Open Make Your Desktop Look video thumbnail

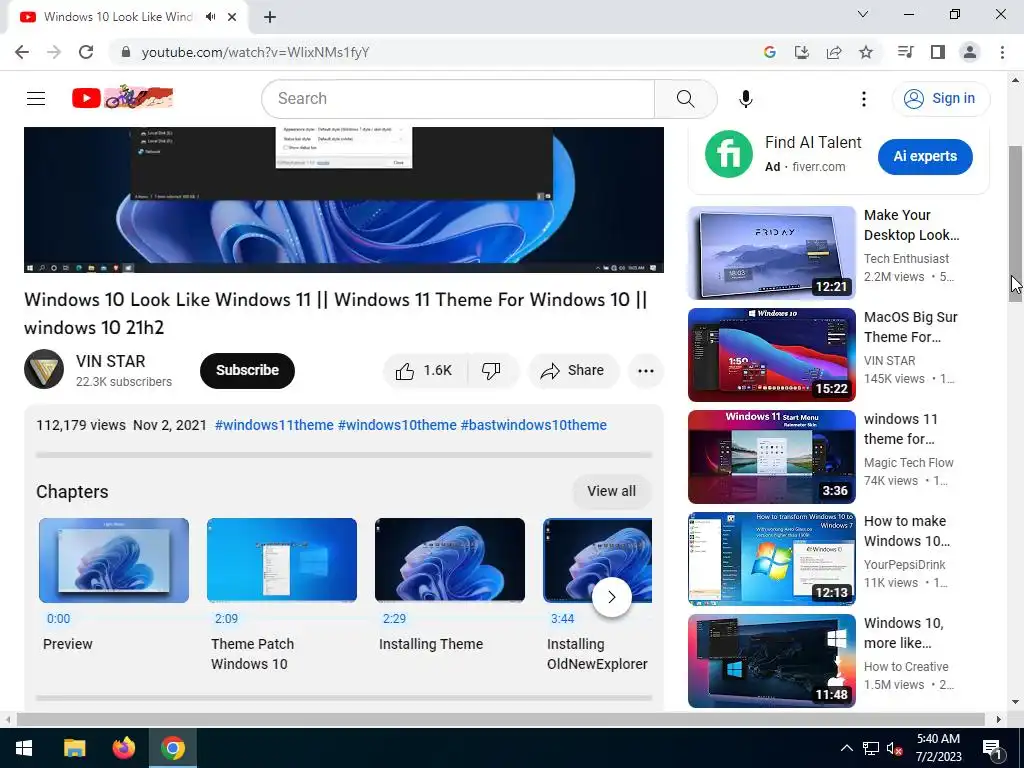(x=771, y=253)
